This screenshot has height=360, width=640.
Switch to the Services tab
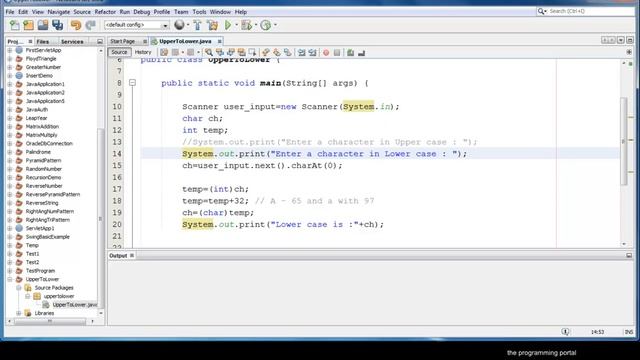pos(72,41)
